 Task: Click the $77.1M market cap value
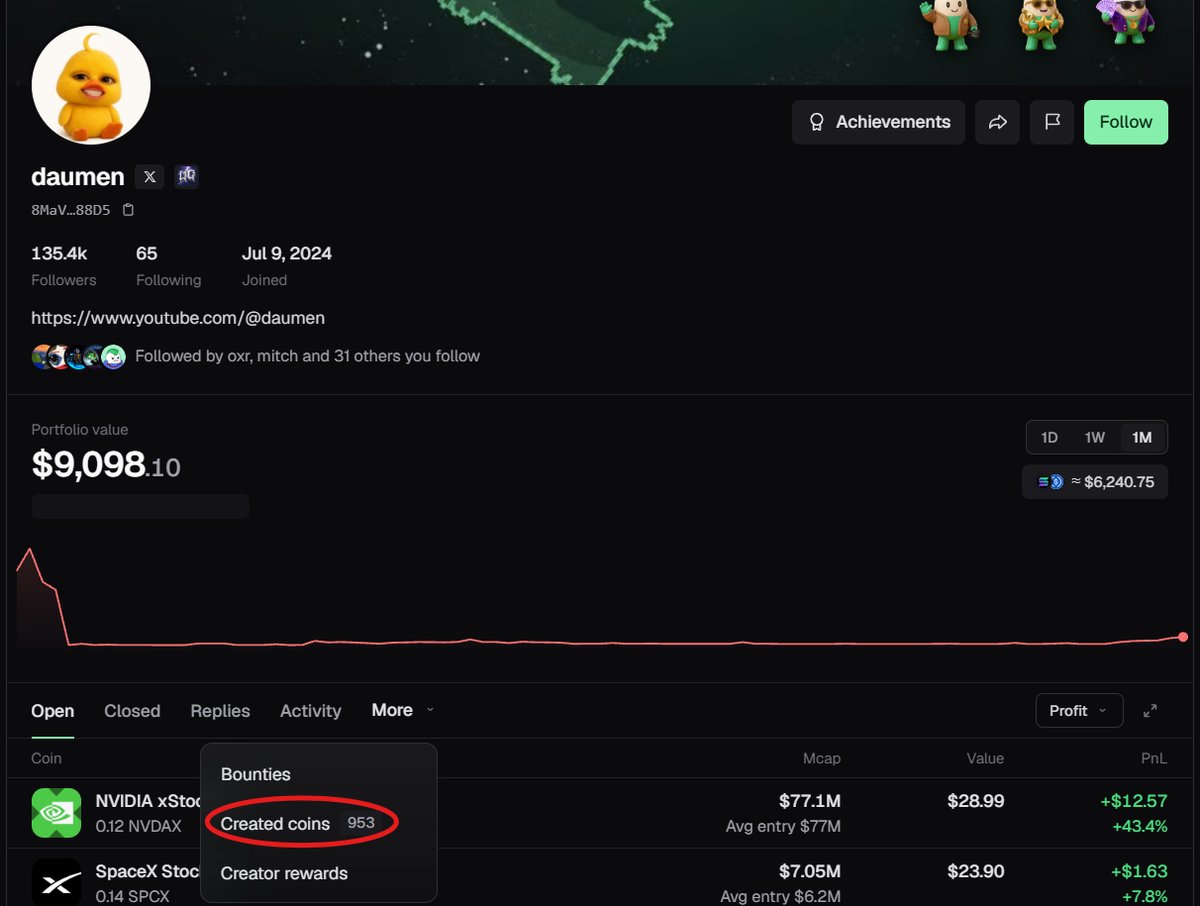coord(809,801)
